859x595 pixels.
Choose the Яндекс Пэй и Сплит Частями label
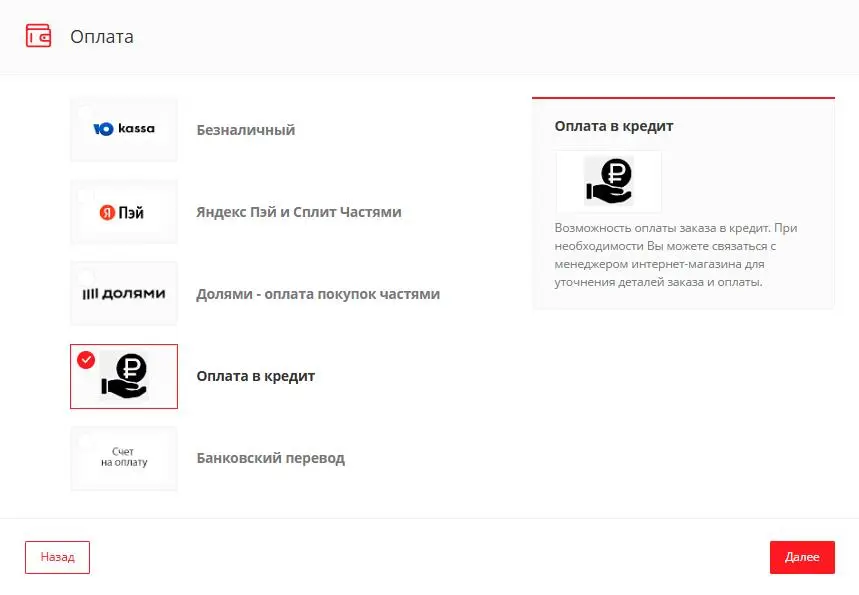click(299, 212)
